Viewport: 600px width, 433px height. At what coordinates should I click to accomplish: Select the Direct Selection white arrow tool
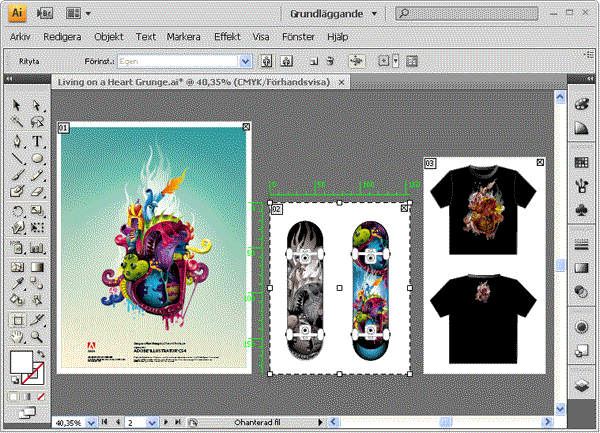[x=37, y=105]
